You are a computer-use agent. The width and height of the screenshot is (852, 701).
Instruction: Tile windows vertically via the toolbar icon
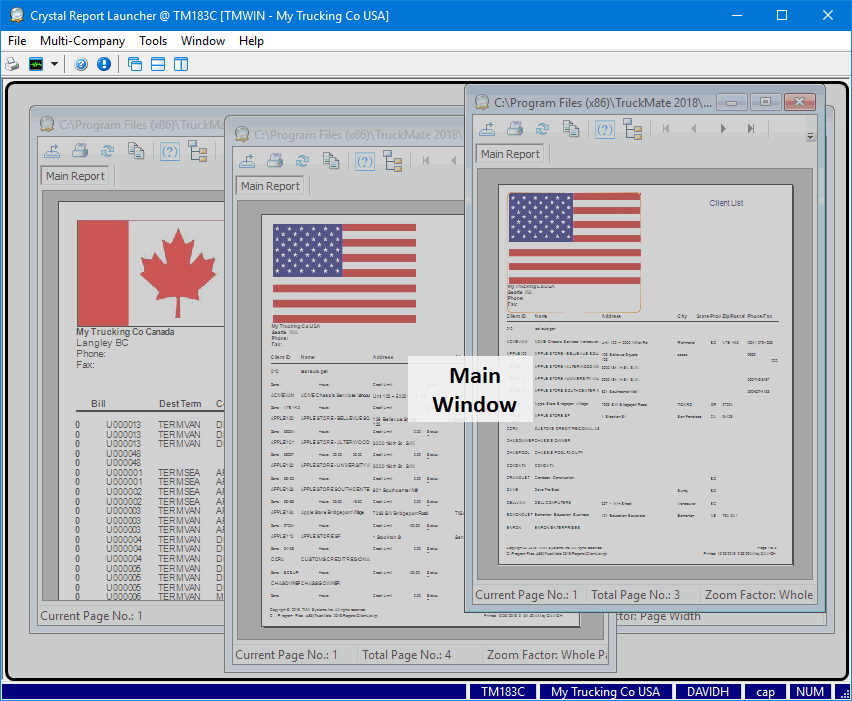point(181,64)
